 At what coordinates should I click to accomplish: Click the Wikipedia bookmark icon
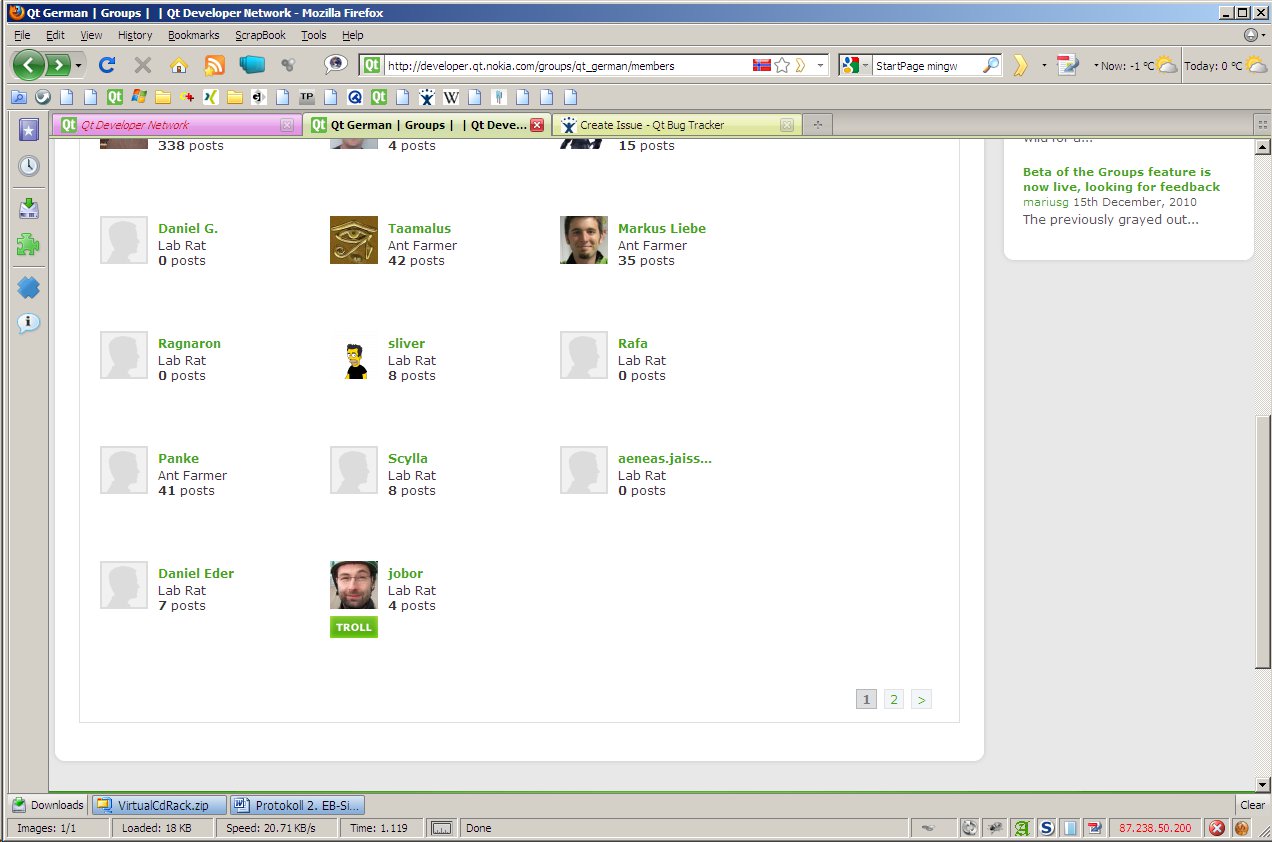451,97
